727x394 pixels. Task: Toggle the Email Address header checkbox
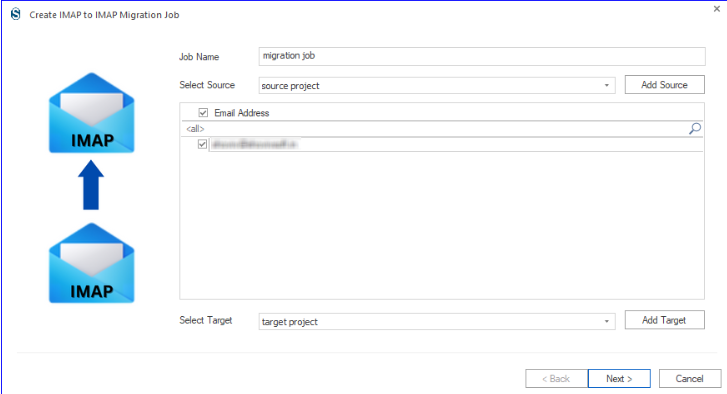203,113
